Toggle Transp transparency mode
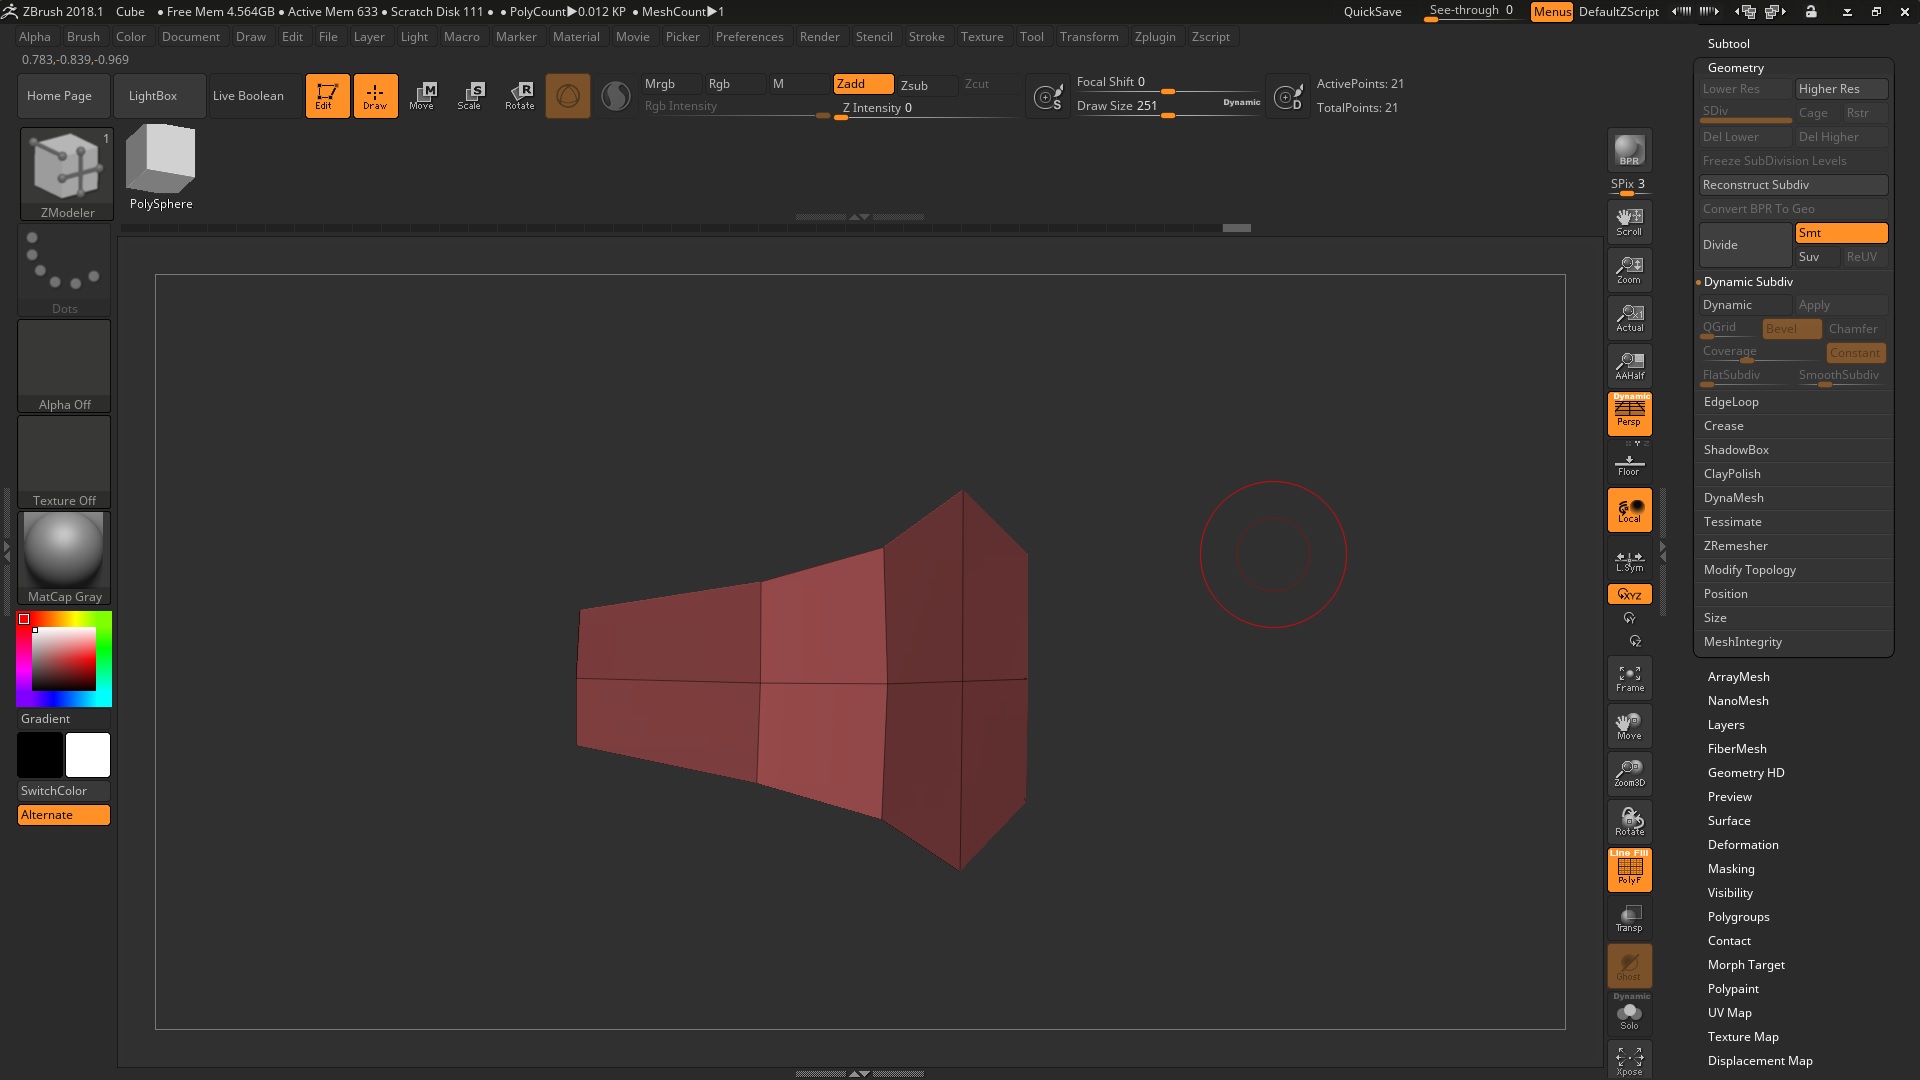 pos(1629,917)
